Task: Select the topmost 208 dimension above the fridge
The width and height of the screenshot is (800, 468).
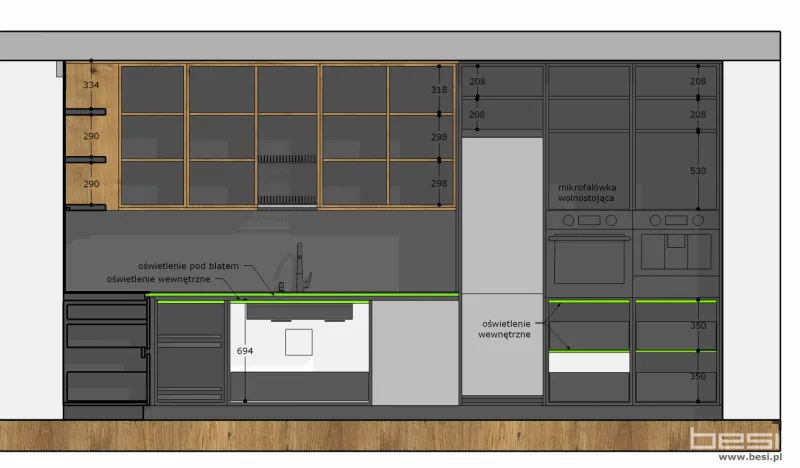Action: click(x=477, y=81)
